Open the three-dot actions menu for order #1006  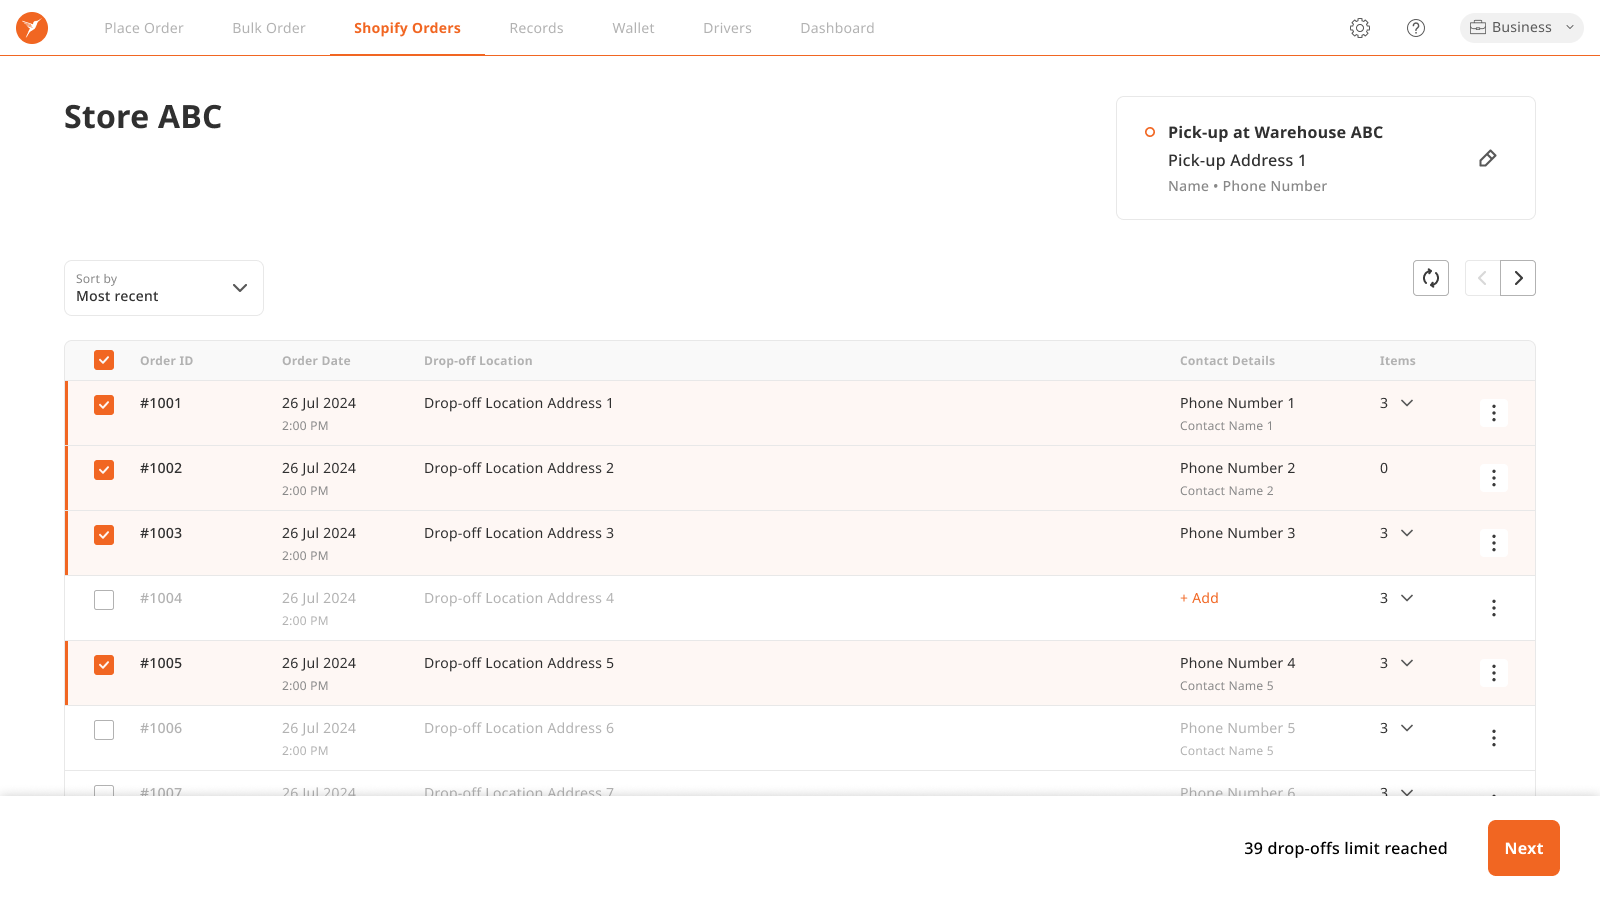(x=1494, y=738)
